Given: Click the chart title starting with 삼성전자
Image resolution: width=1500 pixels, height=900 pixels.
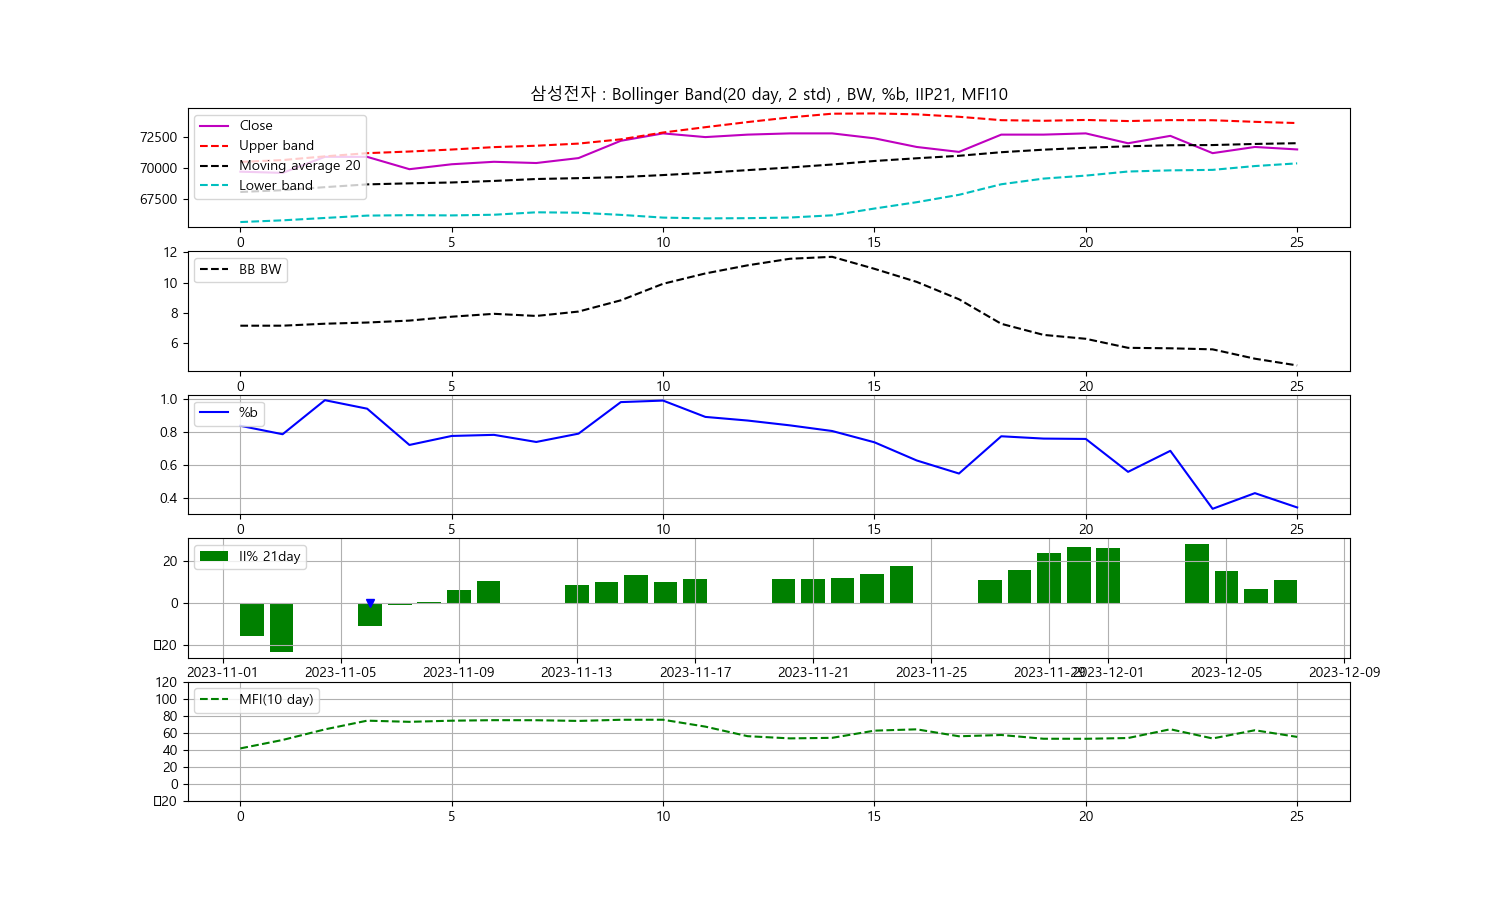Looking at the screenshot, I should pyautogui.click(x=769, y=94).
